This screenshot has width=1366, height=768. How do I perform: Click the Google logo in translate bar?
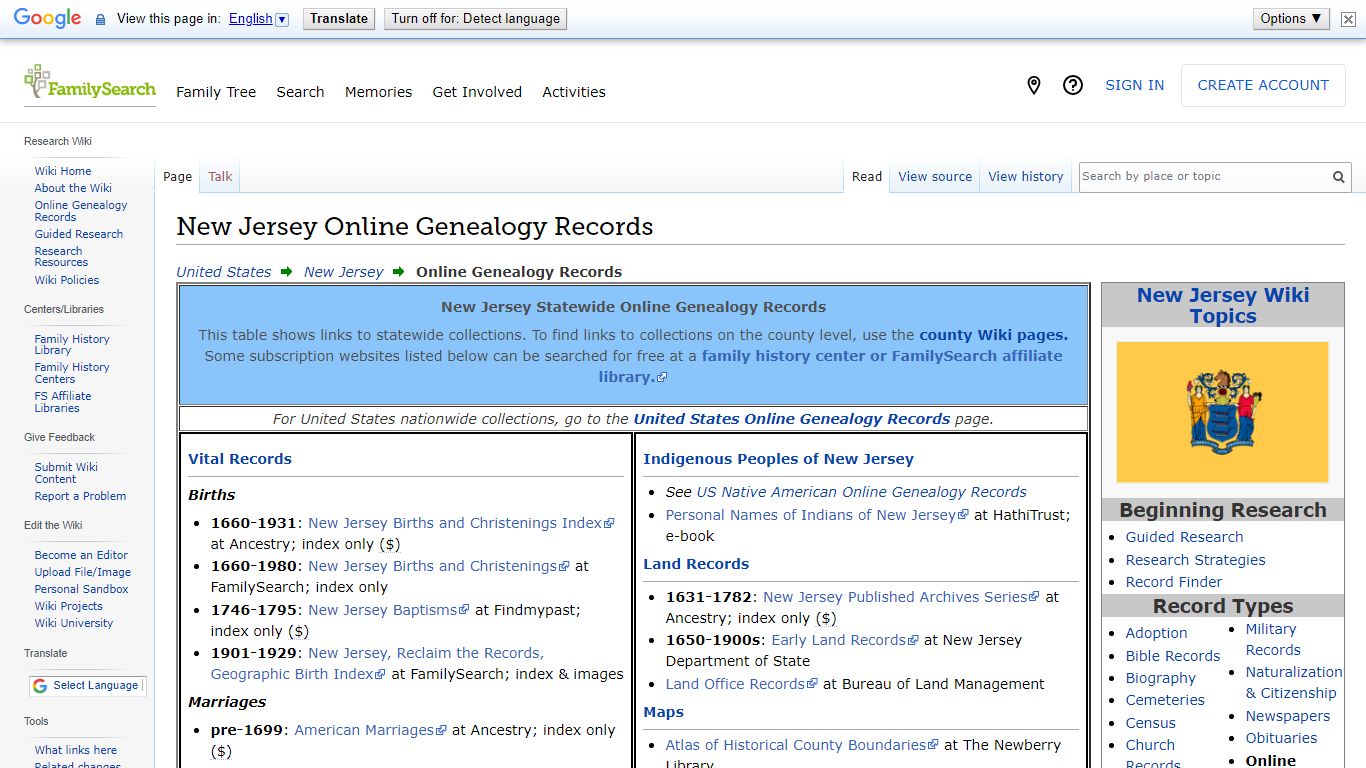tap(47, 18)
